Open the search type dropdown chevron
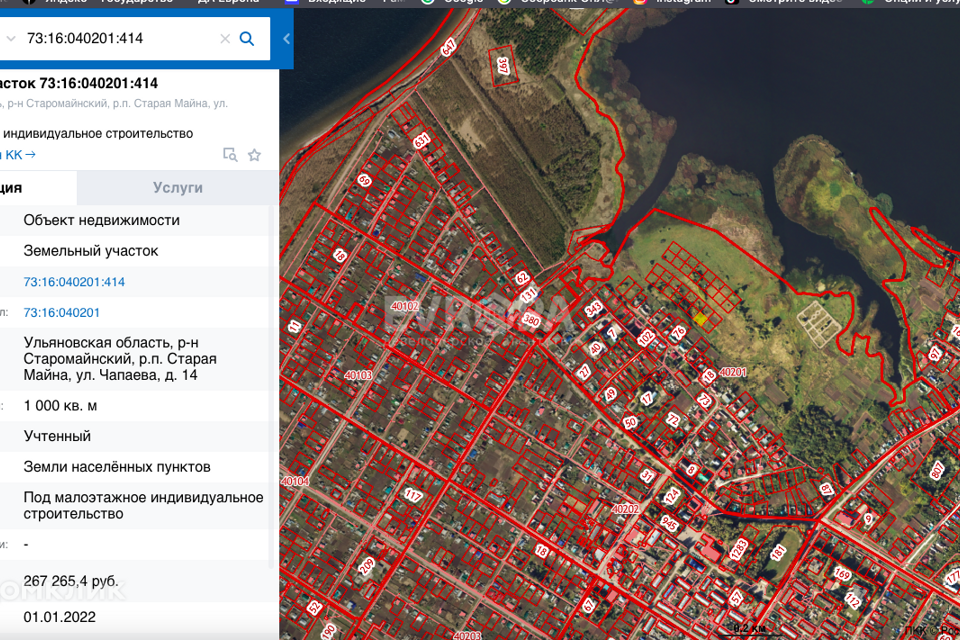 pos(10,39)
